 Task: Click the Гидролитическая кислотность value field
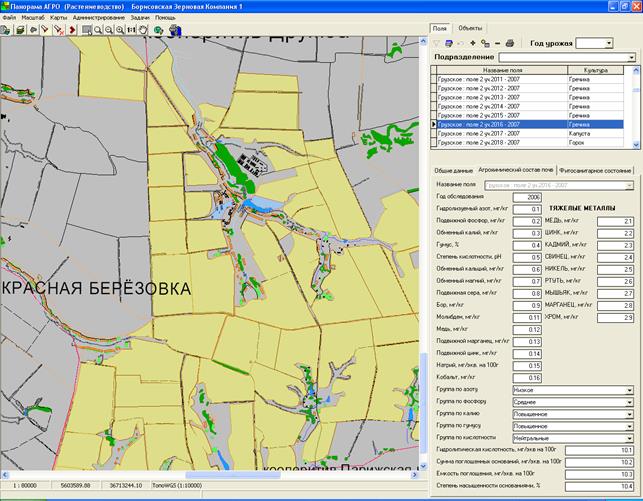tap(599, 451)
